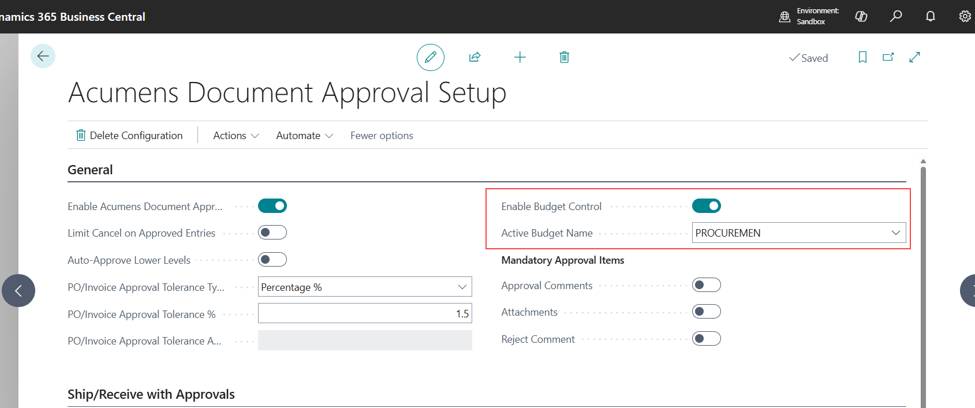Enable Attachments mandatory switch
This screenshot has height=408, width=975.
pos(706,312)
